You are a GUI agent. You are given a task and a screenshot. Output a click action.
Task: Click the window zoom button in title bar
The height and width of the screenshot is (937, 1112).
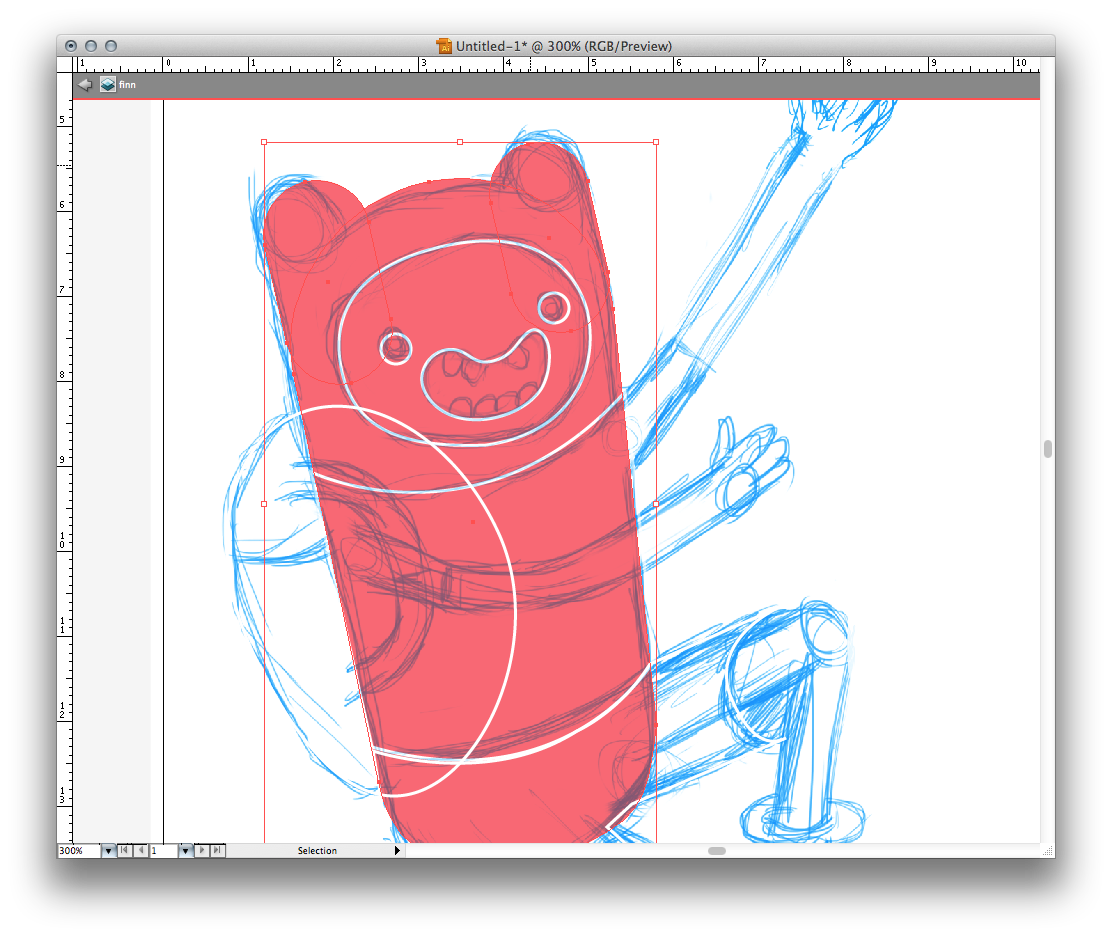tap(111, 46)
